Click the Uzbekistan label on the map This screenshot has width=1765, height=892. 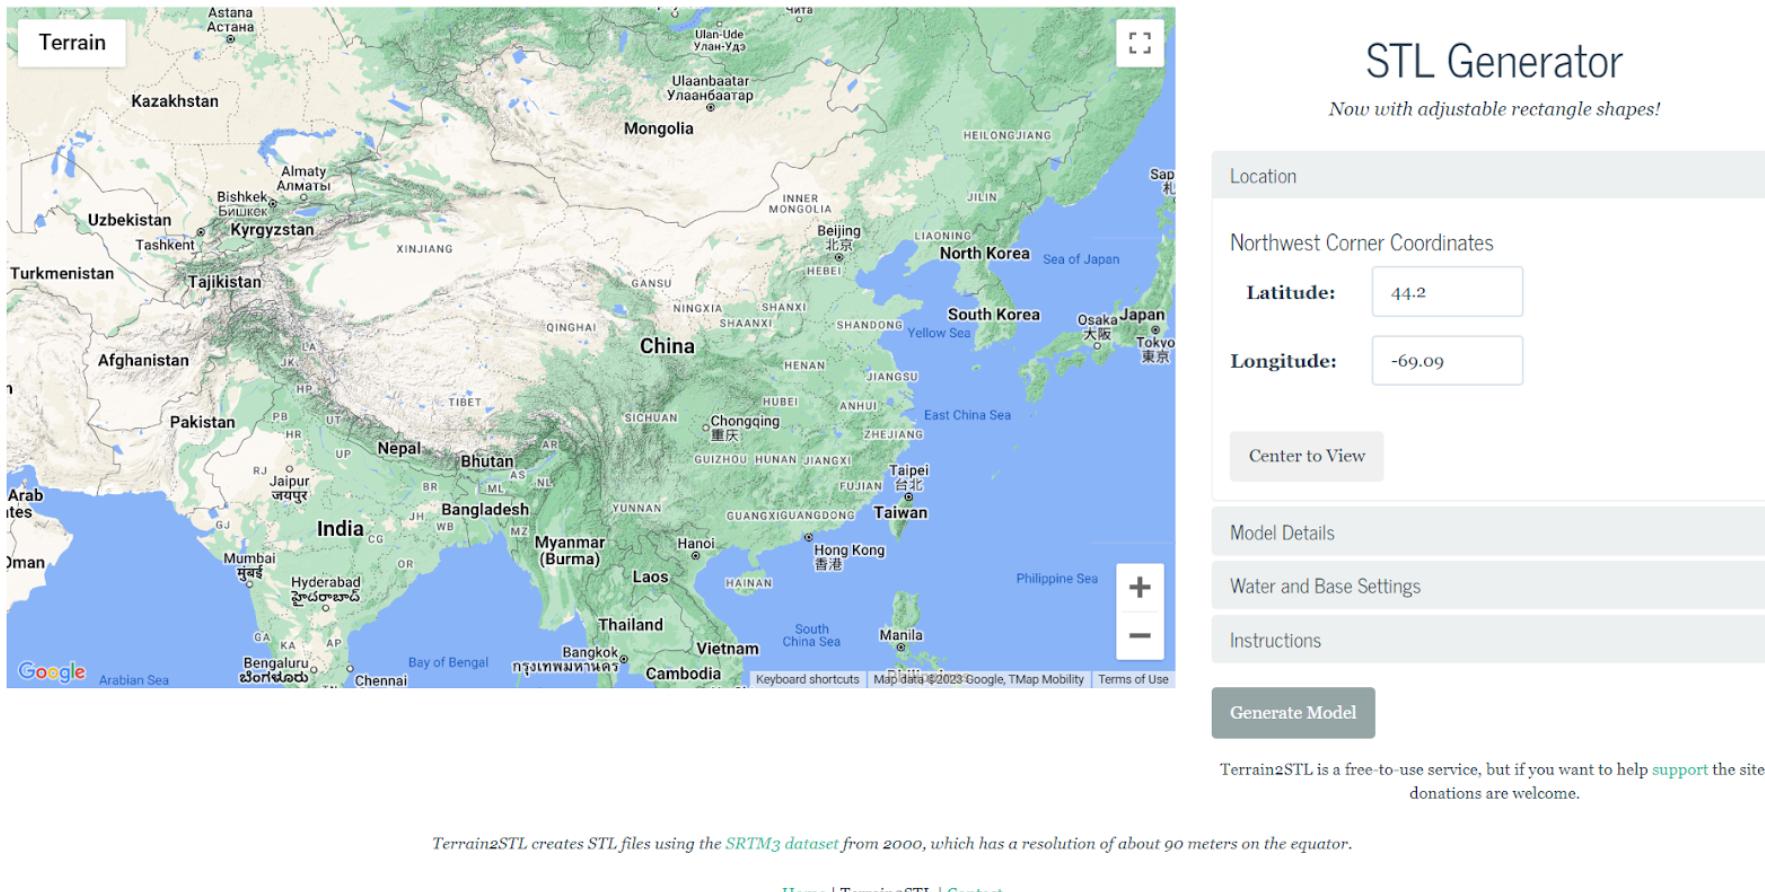pyautogui.click(x=129, y=220)
